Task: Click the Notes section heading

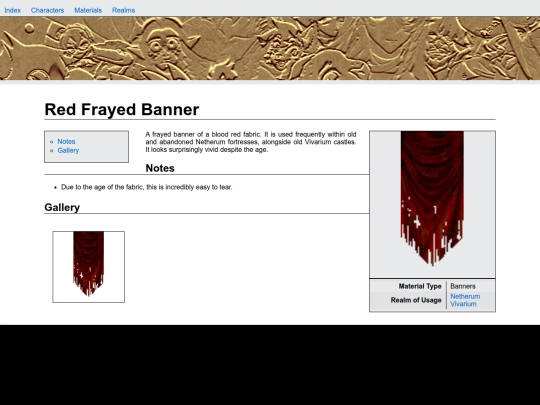Action: 160,168
